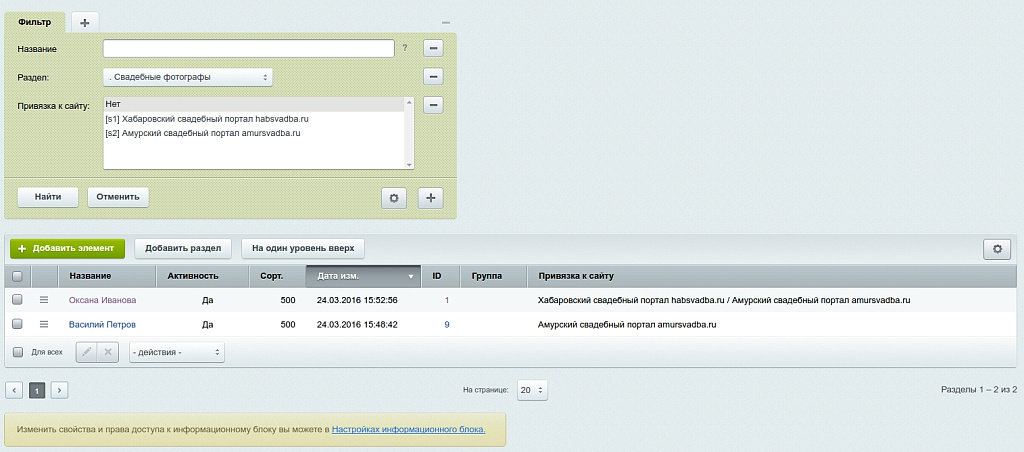
Task: Click the delete X icon below the table
Action: tap(108, 352)
